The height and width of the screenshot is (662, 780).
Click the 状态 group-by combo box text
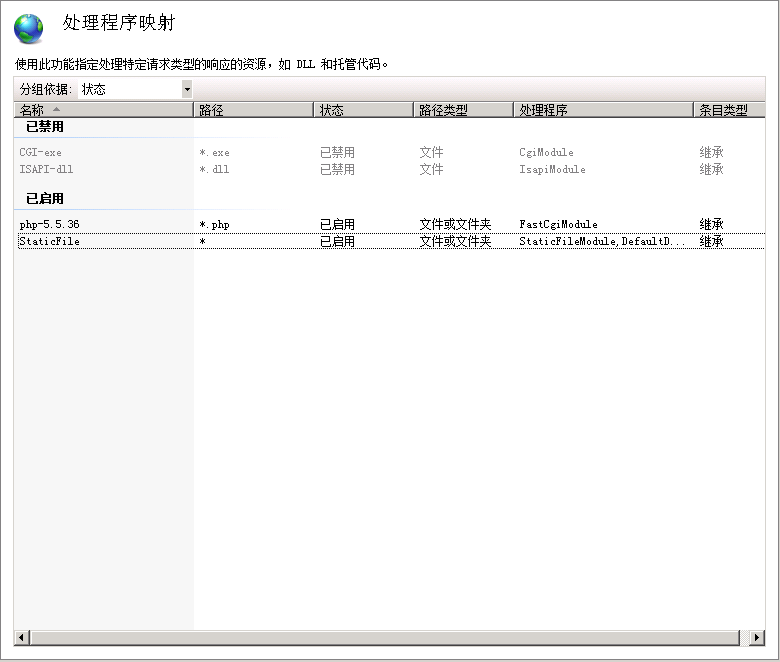pos(128,89)
